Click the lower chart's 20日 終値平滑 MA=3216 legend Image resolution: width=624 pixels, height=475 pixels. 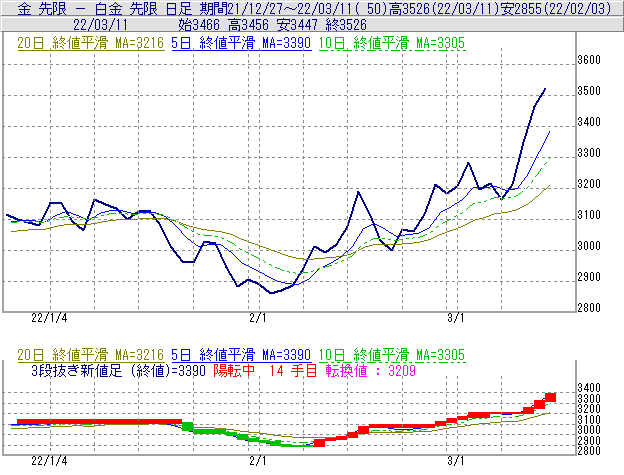[90, 354]
